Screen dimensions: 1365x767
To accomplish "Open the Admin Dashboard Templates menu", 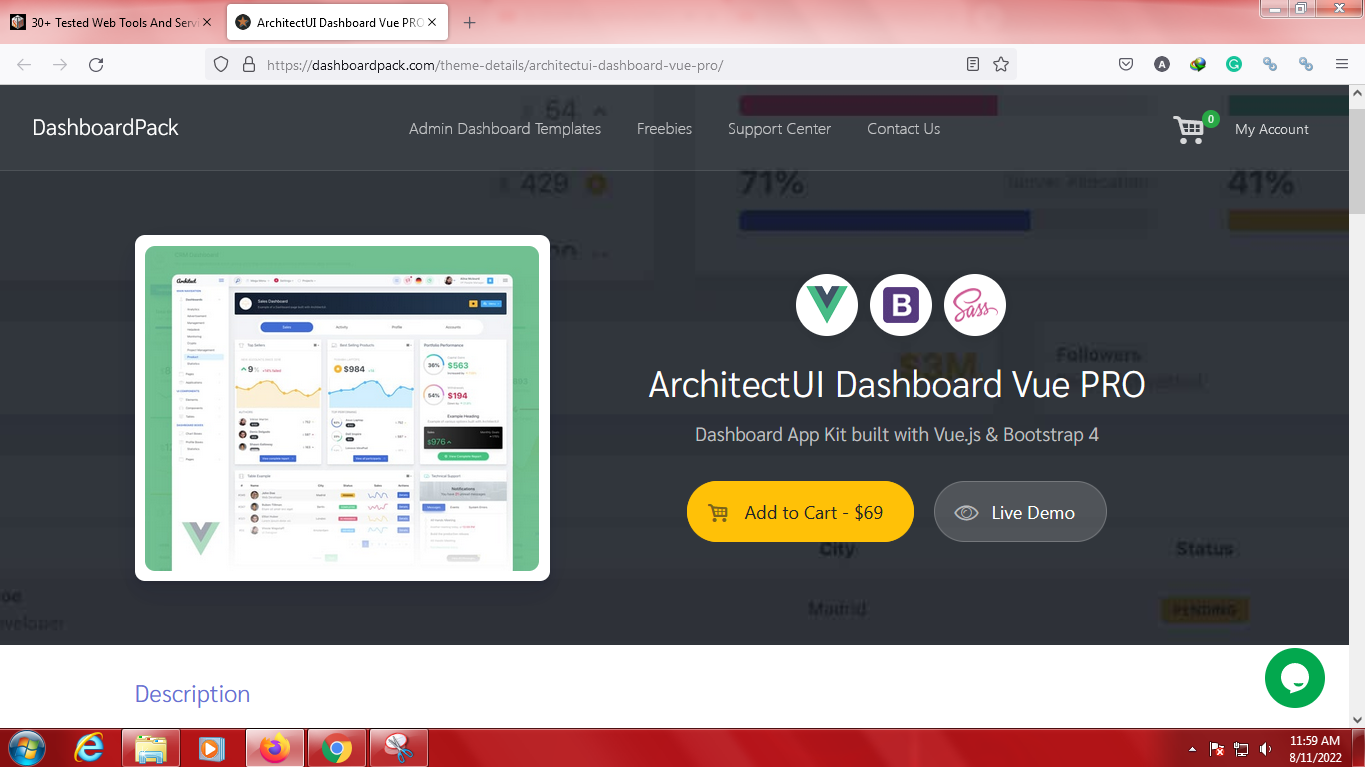I will [x=505, y=128].
